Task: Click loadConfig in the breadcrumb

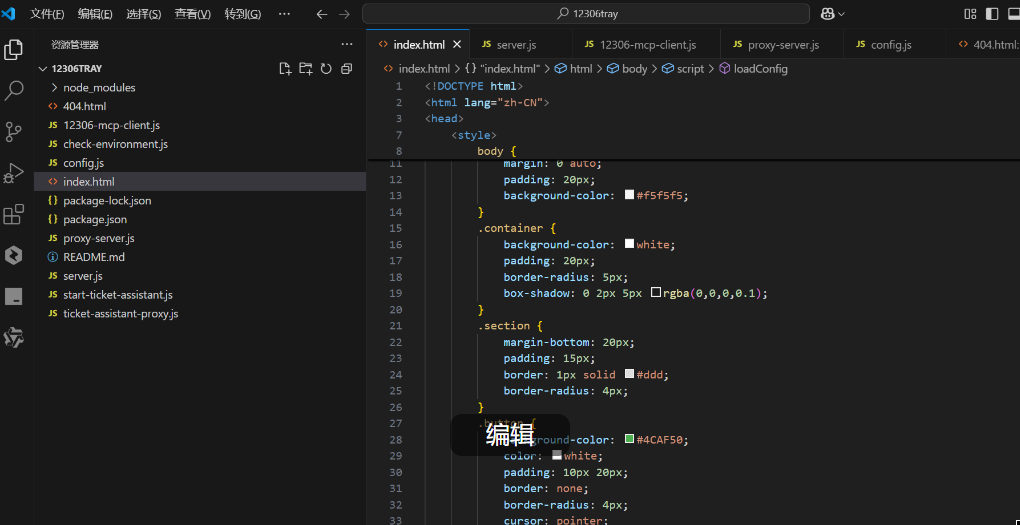Action: pyautogui.click(x=760, y=69)
